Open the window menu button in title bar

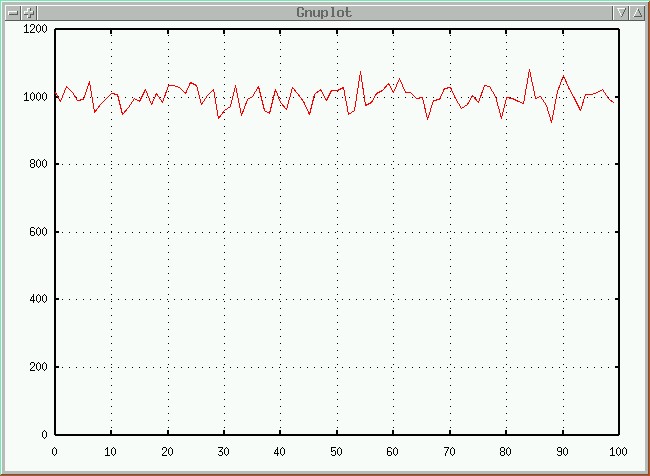pos(13,13)
